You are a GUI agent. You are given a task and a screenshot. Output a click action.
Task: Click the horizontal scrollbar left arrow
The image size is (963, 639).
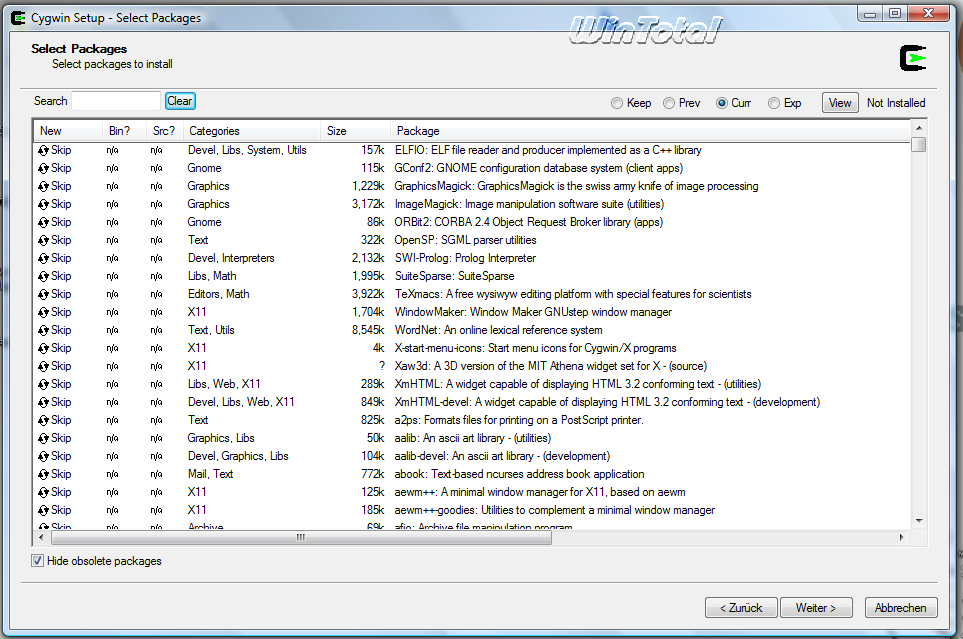(x=41, y=538)
